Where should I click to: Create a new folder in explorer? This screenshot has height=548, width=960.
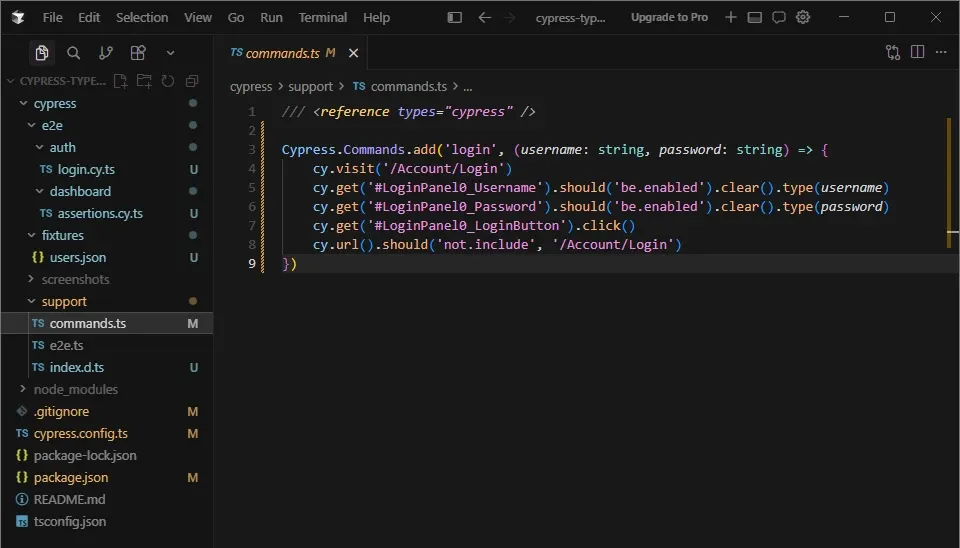point(144,81)
